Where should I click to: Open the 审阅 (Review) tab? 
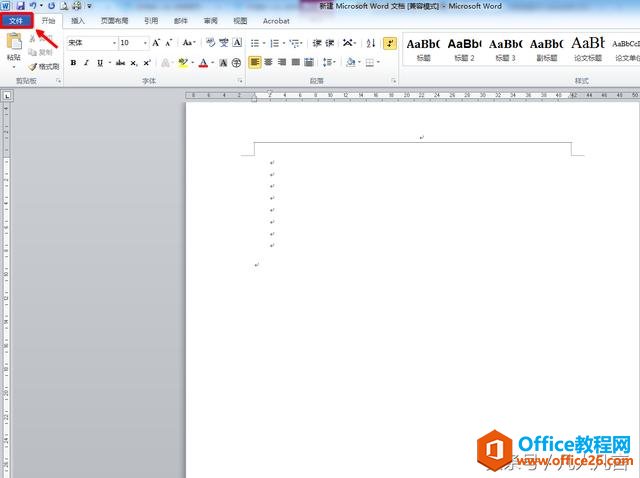pyautogui.click(x=211, y=21)
